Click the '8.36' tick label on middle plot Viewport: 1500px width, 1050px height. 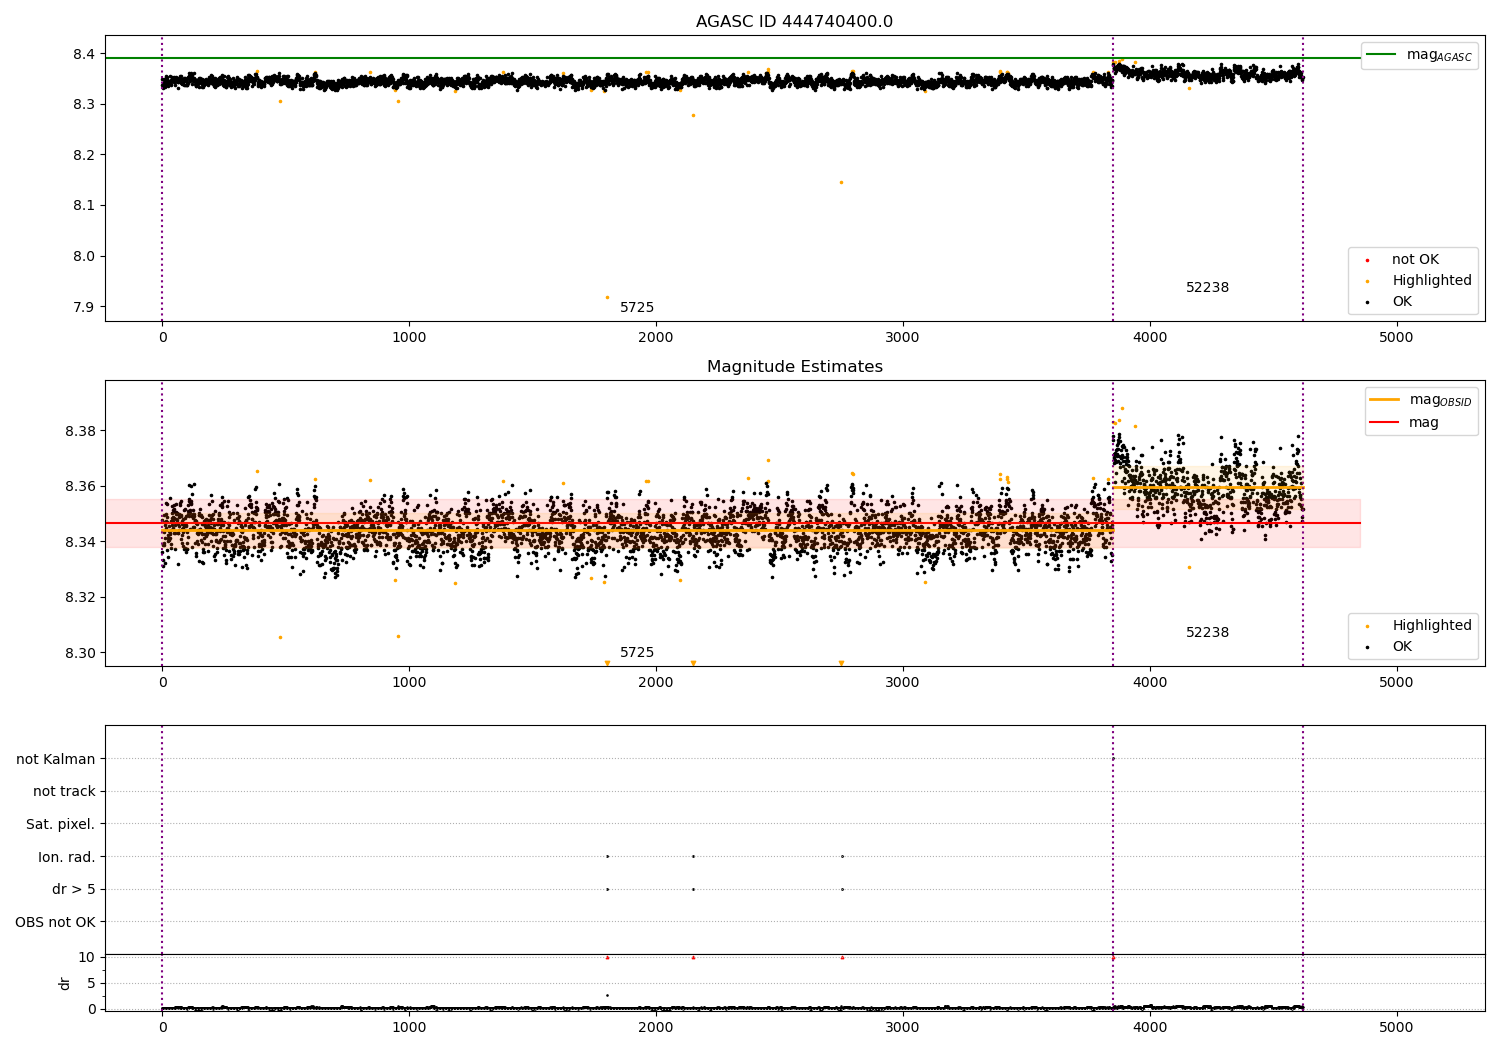coord(80,487)
